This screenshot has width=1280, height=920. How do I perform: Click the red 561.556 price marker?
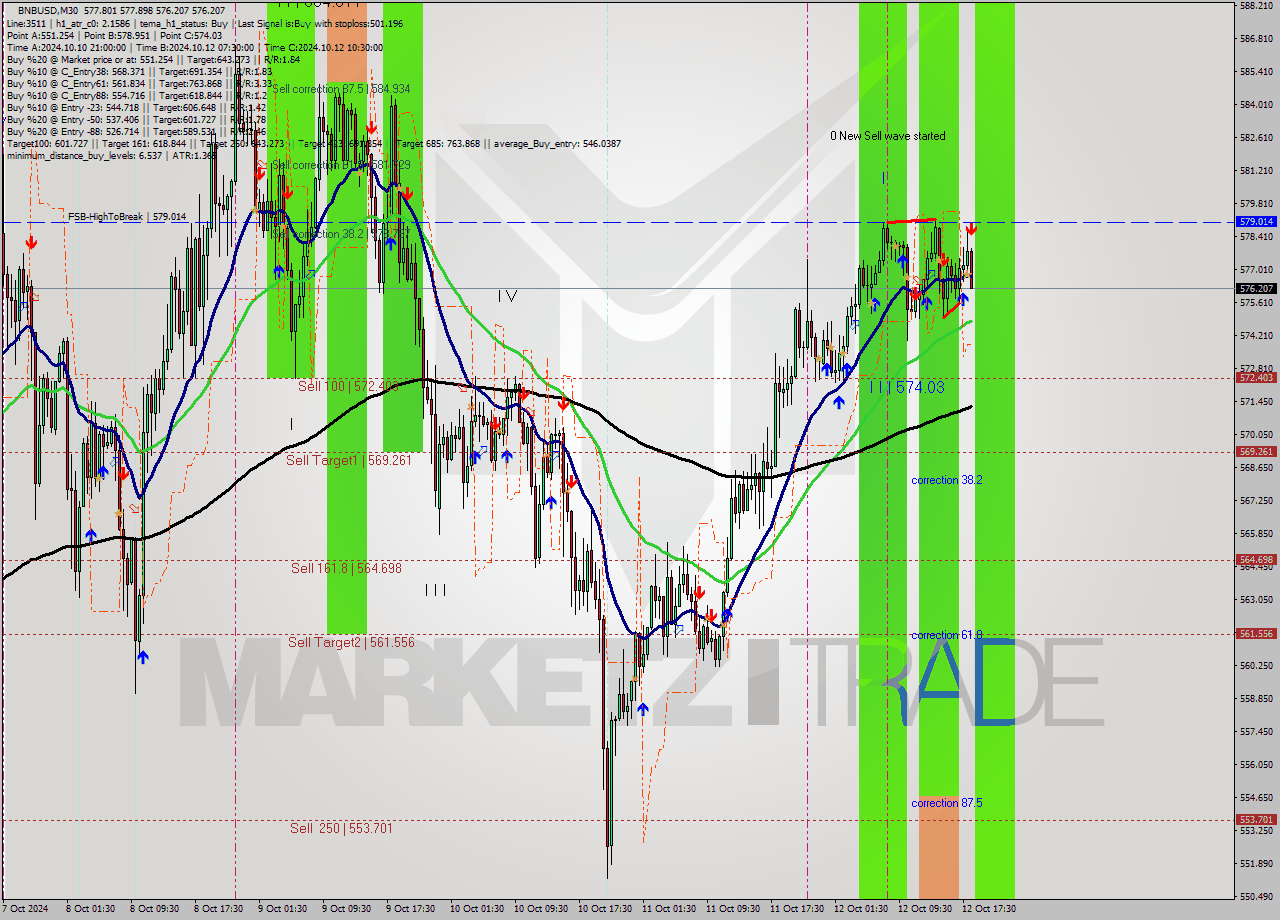tap(1256, 633)
